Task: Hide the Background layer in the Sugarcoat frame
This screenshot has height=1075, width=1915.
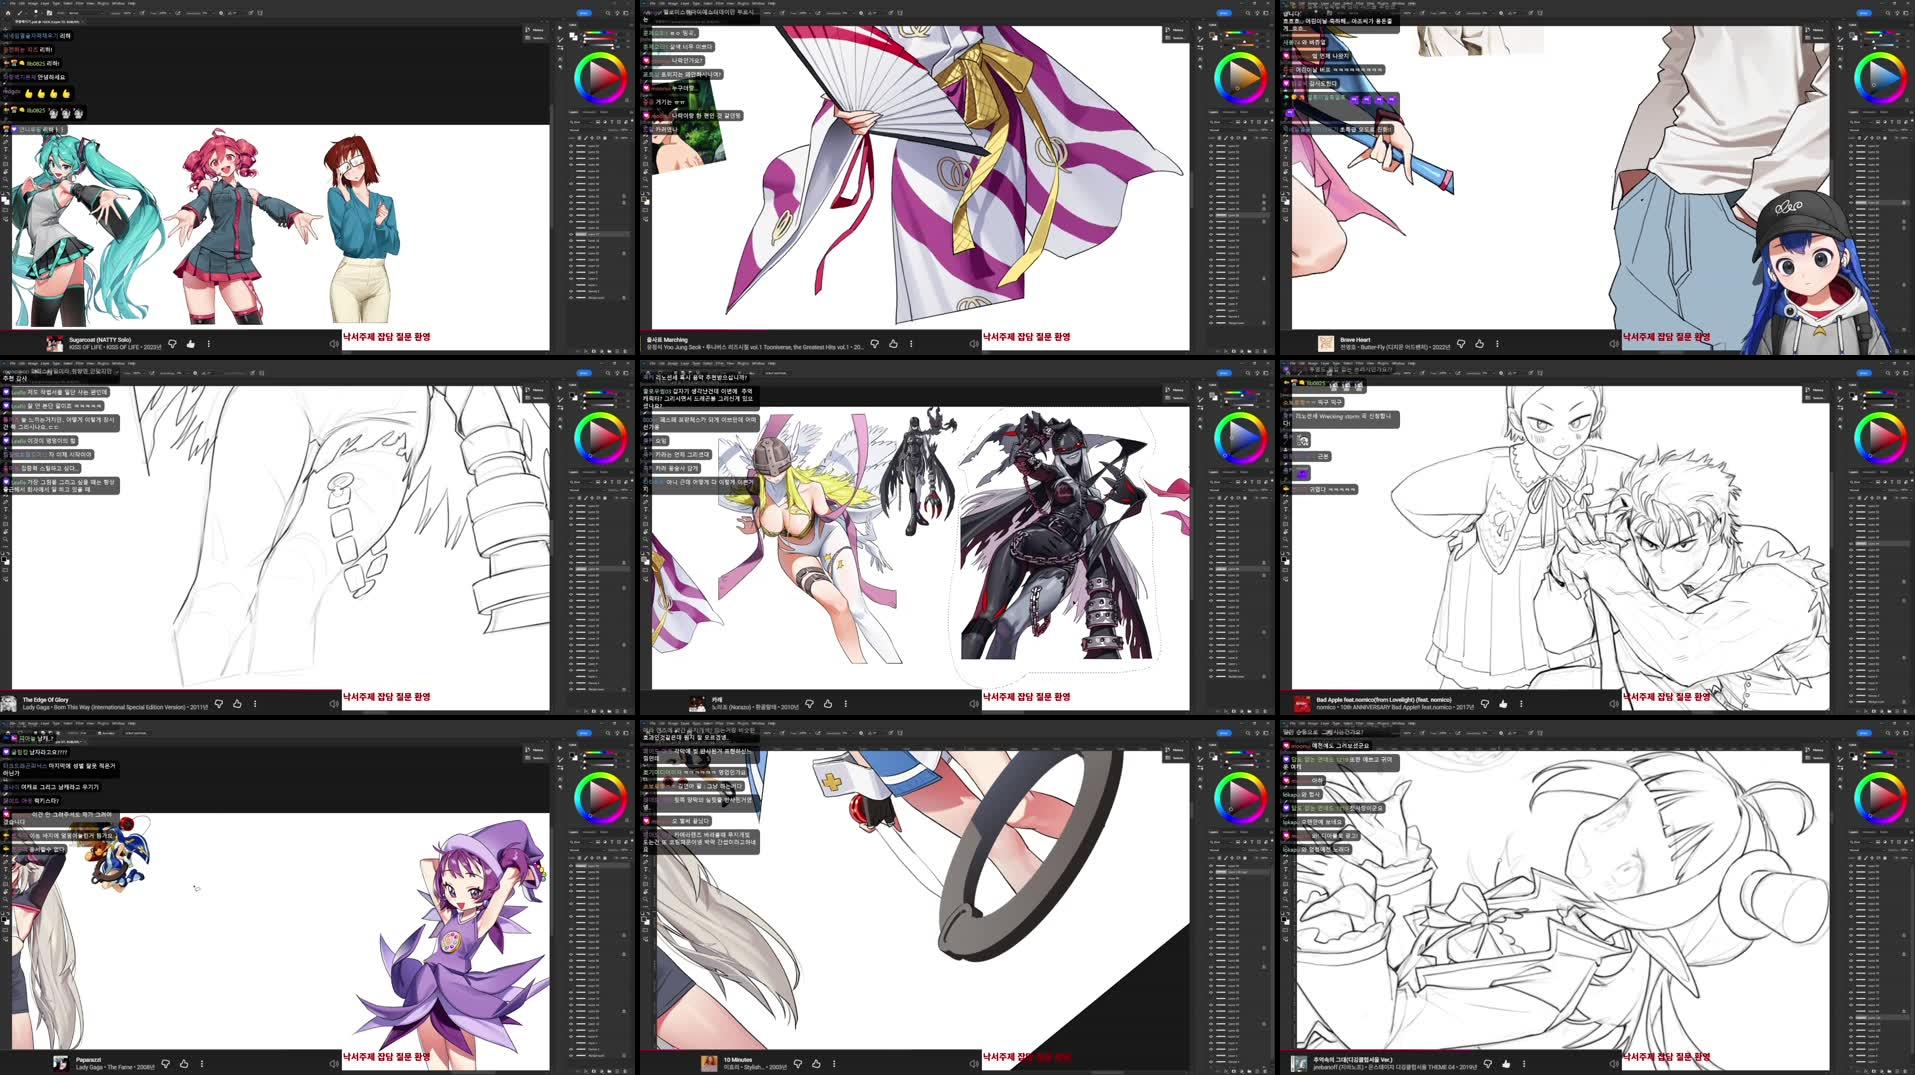Action: click(571, 298)
